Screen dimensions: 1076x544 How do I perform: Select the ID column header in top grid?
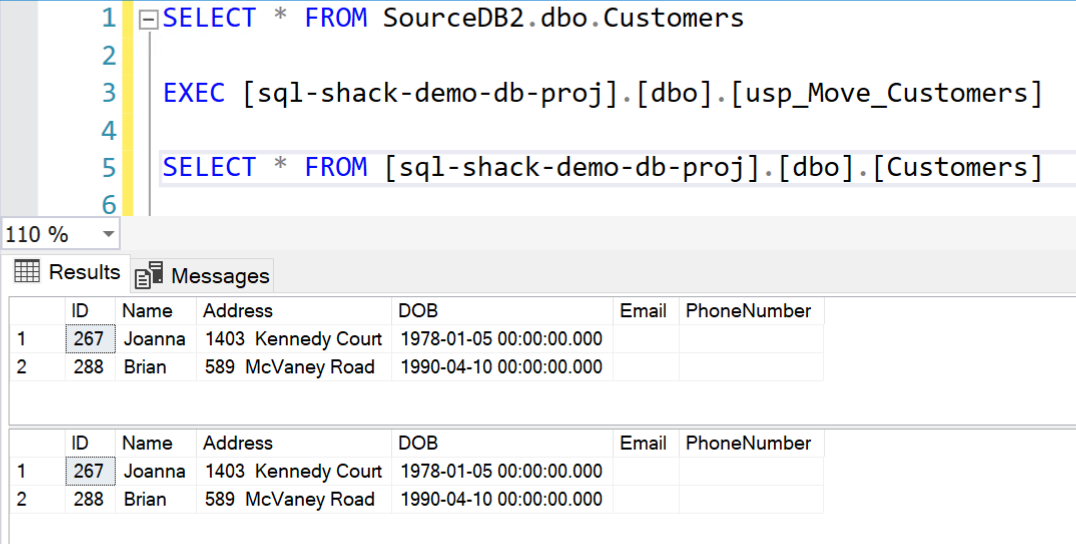pos(81,311)
